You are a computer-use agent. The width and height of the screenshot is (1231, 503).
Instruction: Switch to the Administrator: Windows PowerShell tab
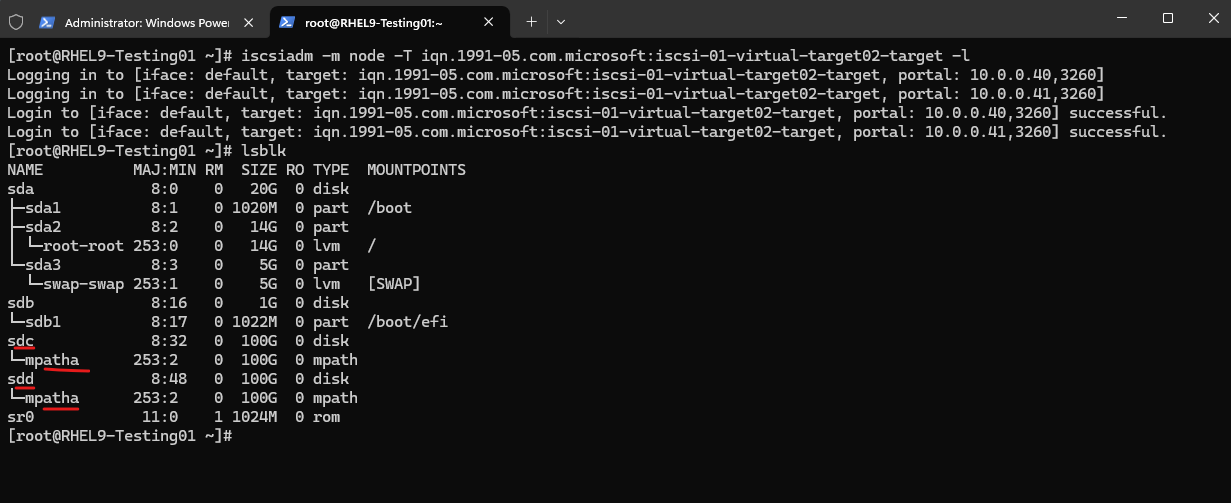147,21
